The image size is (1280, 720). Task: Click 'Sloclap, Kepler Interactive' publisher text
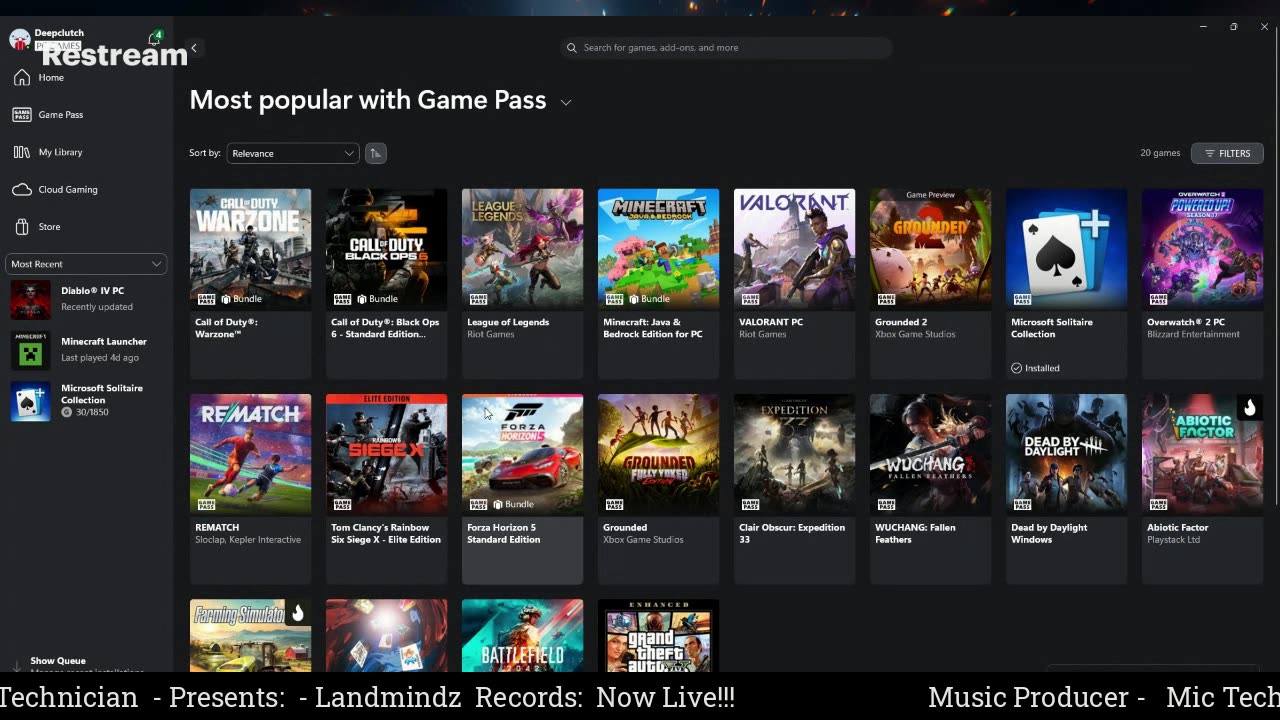pos(248,540)
